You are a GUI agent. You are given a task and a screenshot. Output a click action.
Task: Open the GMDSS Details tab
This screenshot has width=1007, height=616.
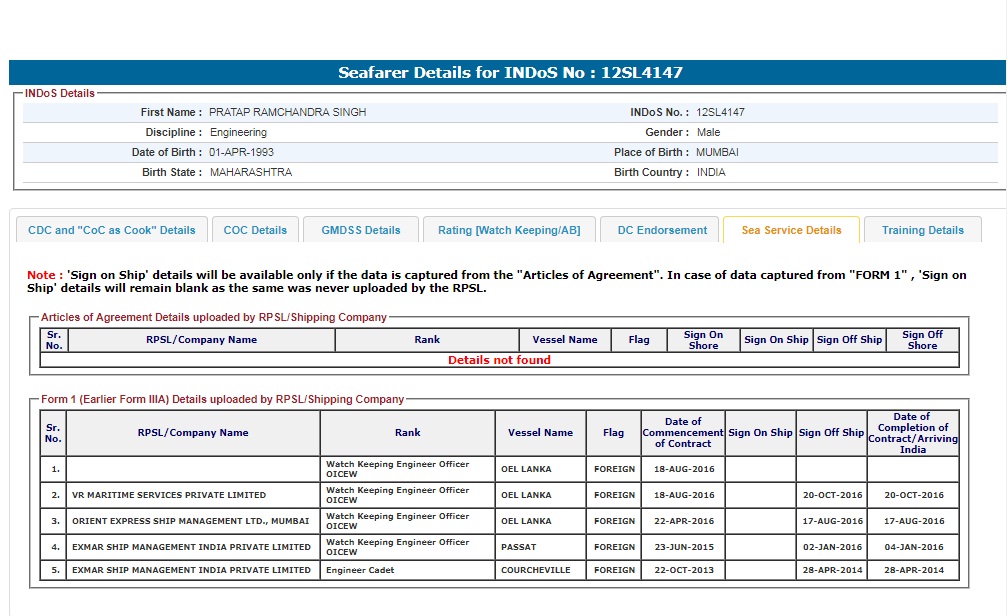pos(361,230)
